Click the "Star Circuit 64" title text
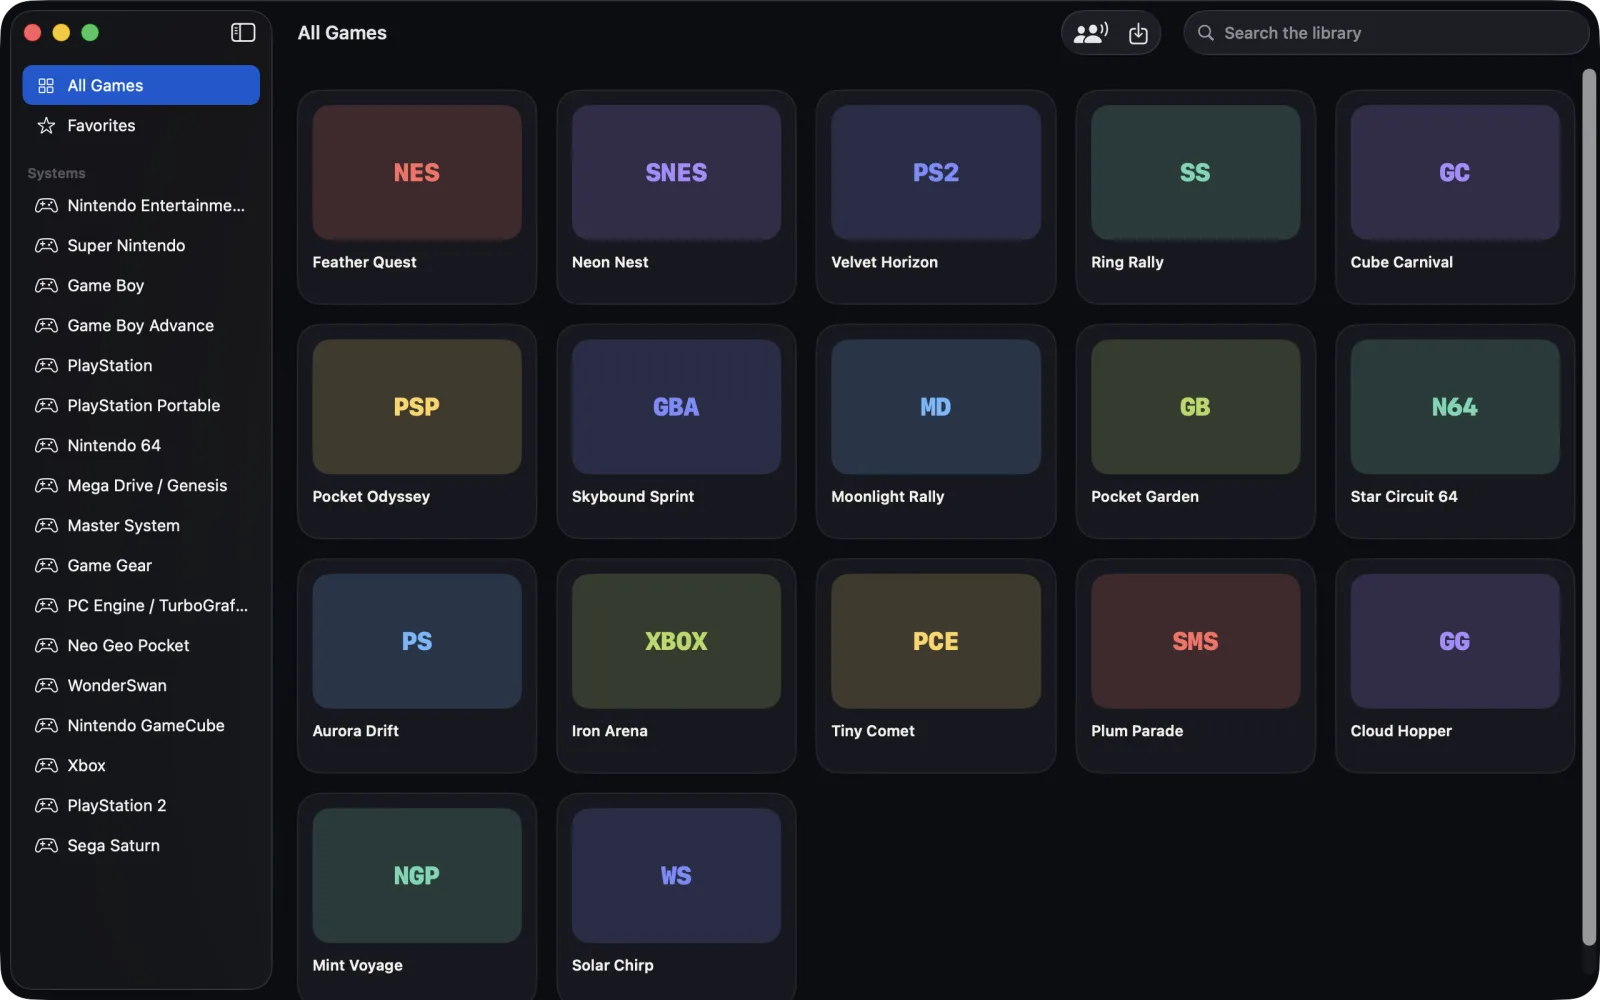Screen dimensions: 1600x1000 (1404, 497)
